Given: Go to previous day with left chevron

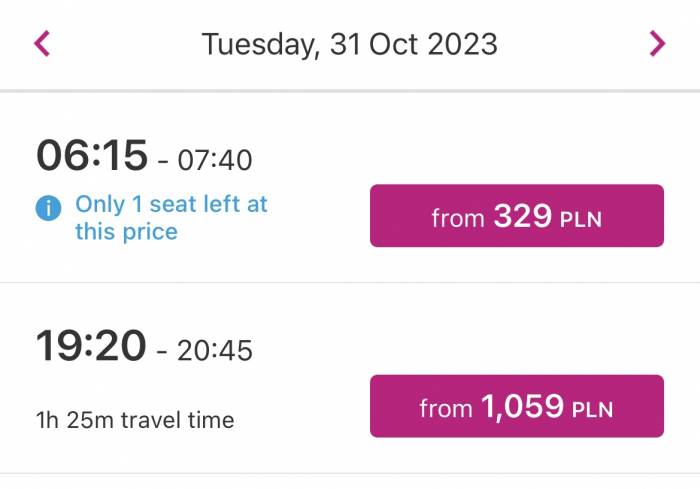Looking at the screenshot, I should 42,43.
